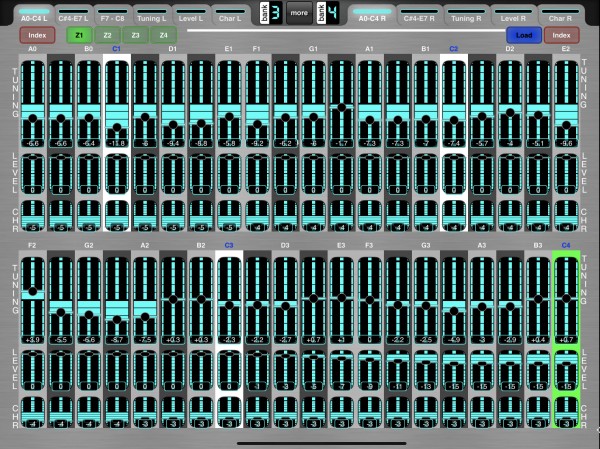Click the C3 CHR slider

coord(229,412)
